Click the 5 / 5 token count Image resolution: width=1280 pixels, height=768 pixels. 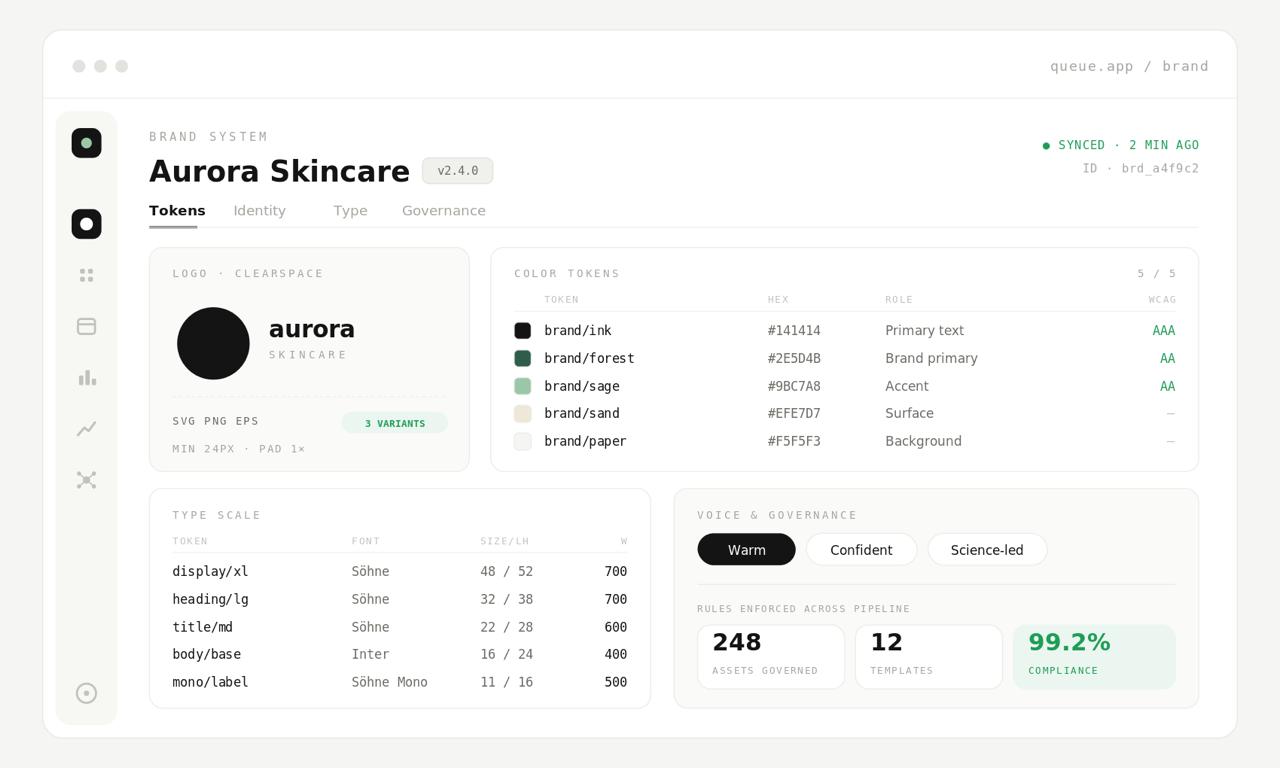[x=1156, y=273]
